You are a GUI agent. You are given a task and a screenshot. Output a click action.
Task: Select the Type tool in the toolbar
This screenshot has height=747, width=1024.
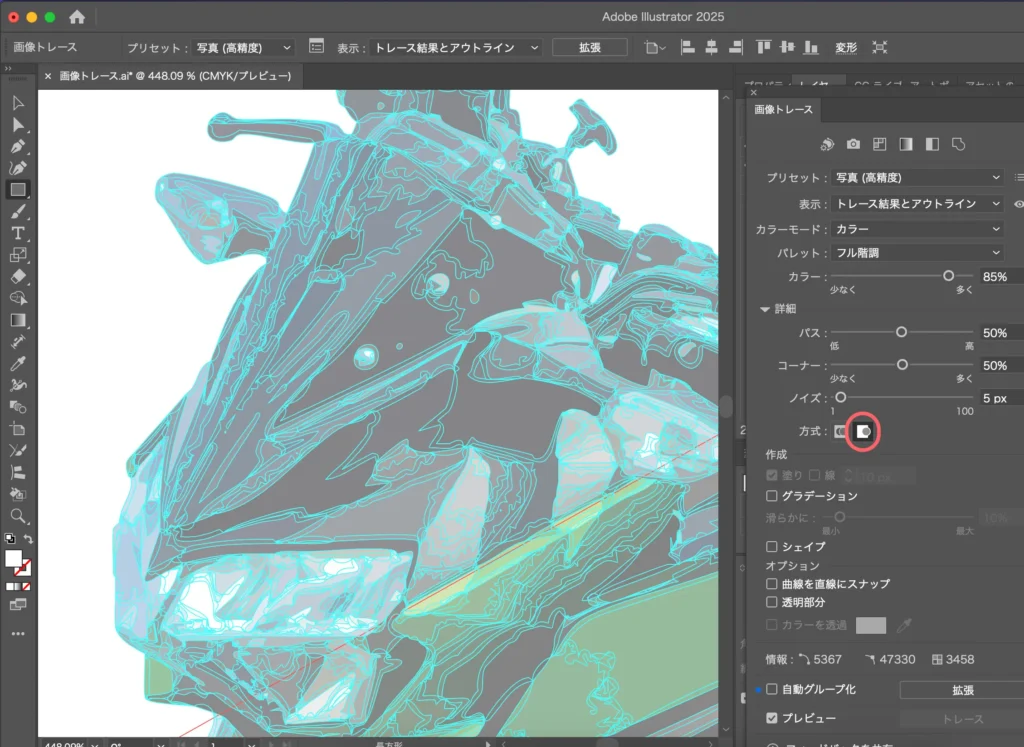(x=18, y=232)
